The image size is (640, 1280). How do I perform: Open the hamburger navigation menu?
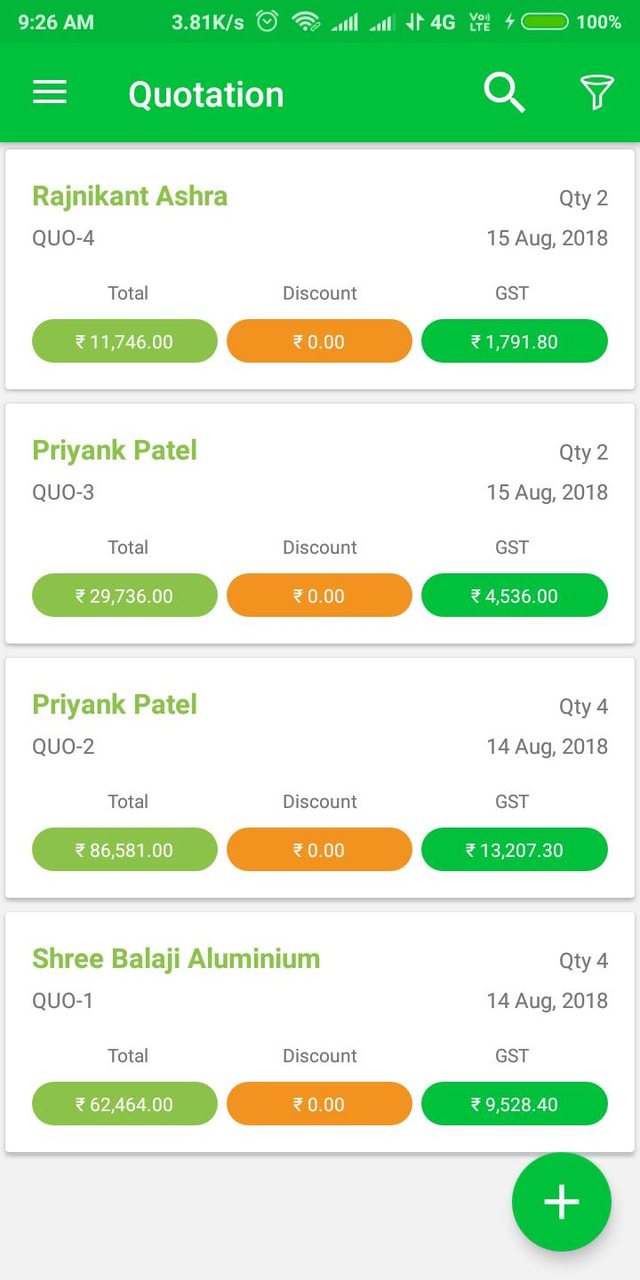(x=50, y=93)
